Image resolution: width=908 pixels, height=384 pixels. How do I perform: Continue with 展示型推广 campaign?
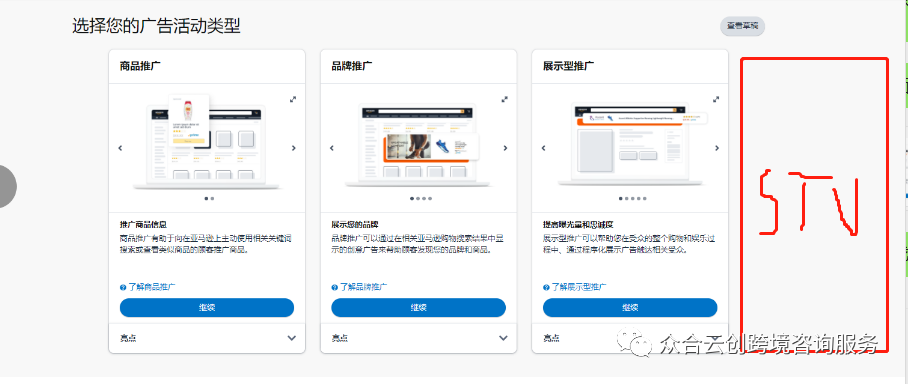point(630,308)
